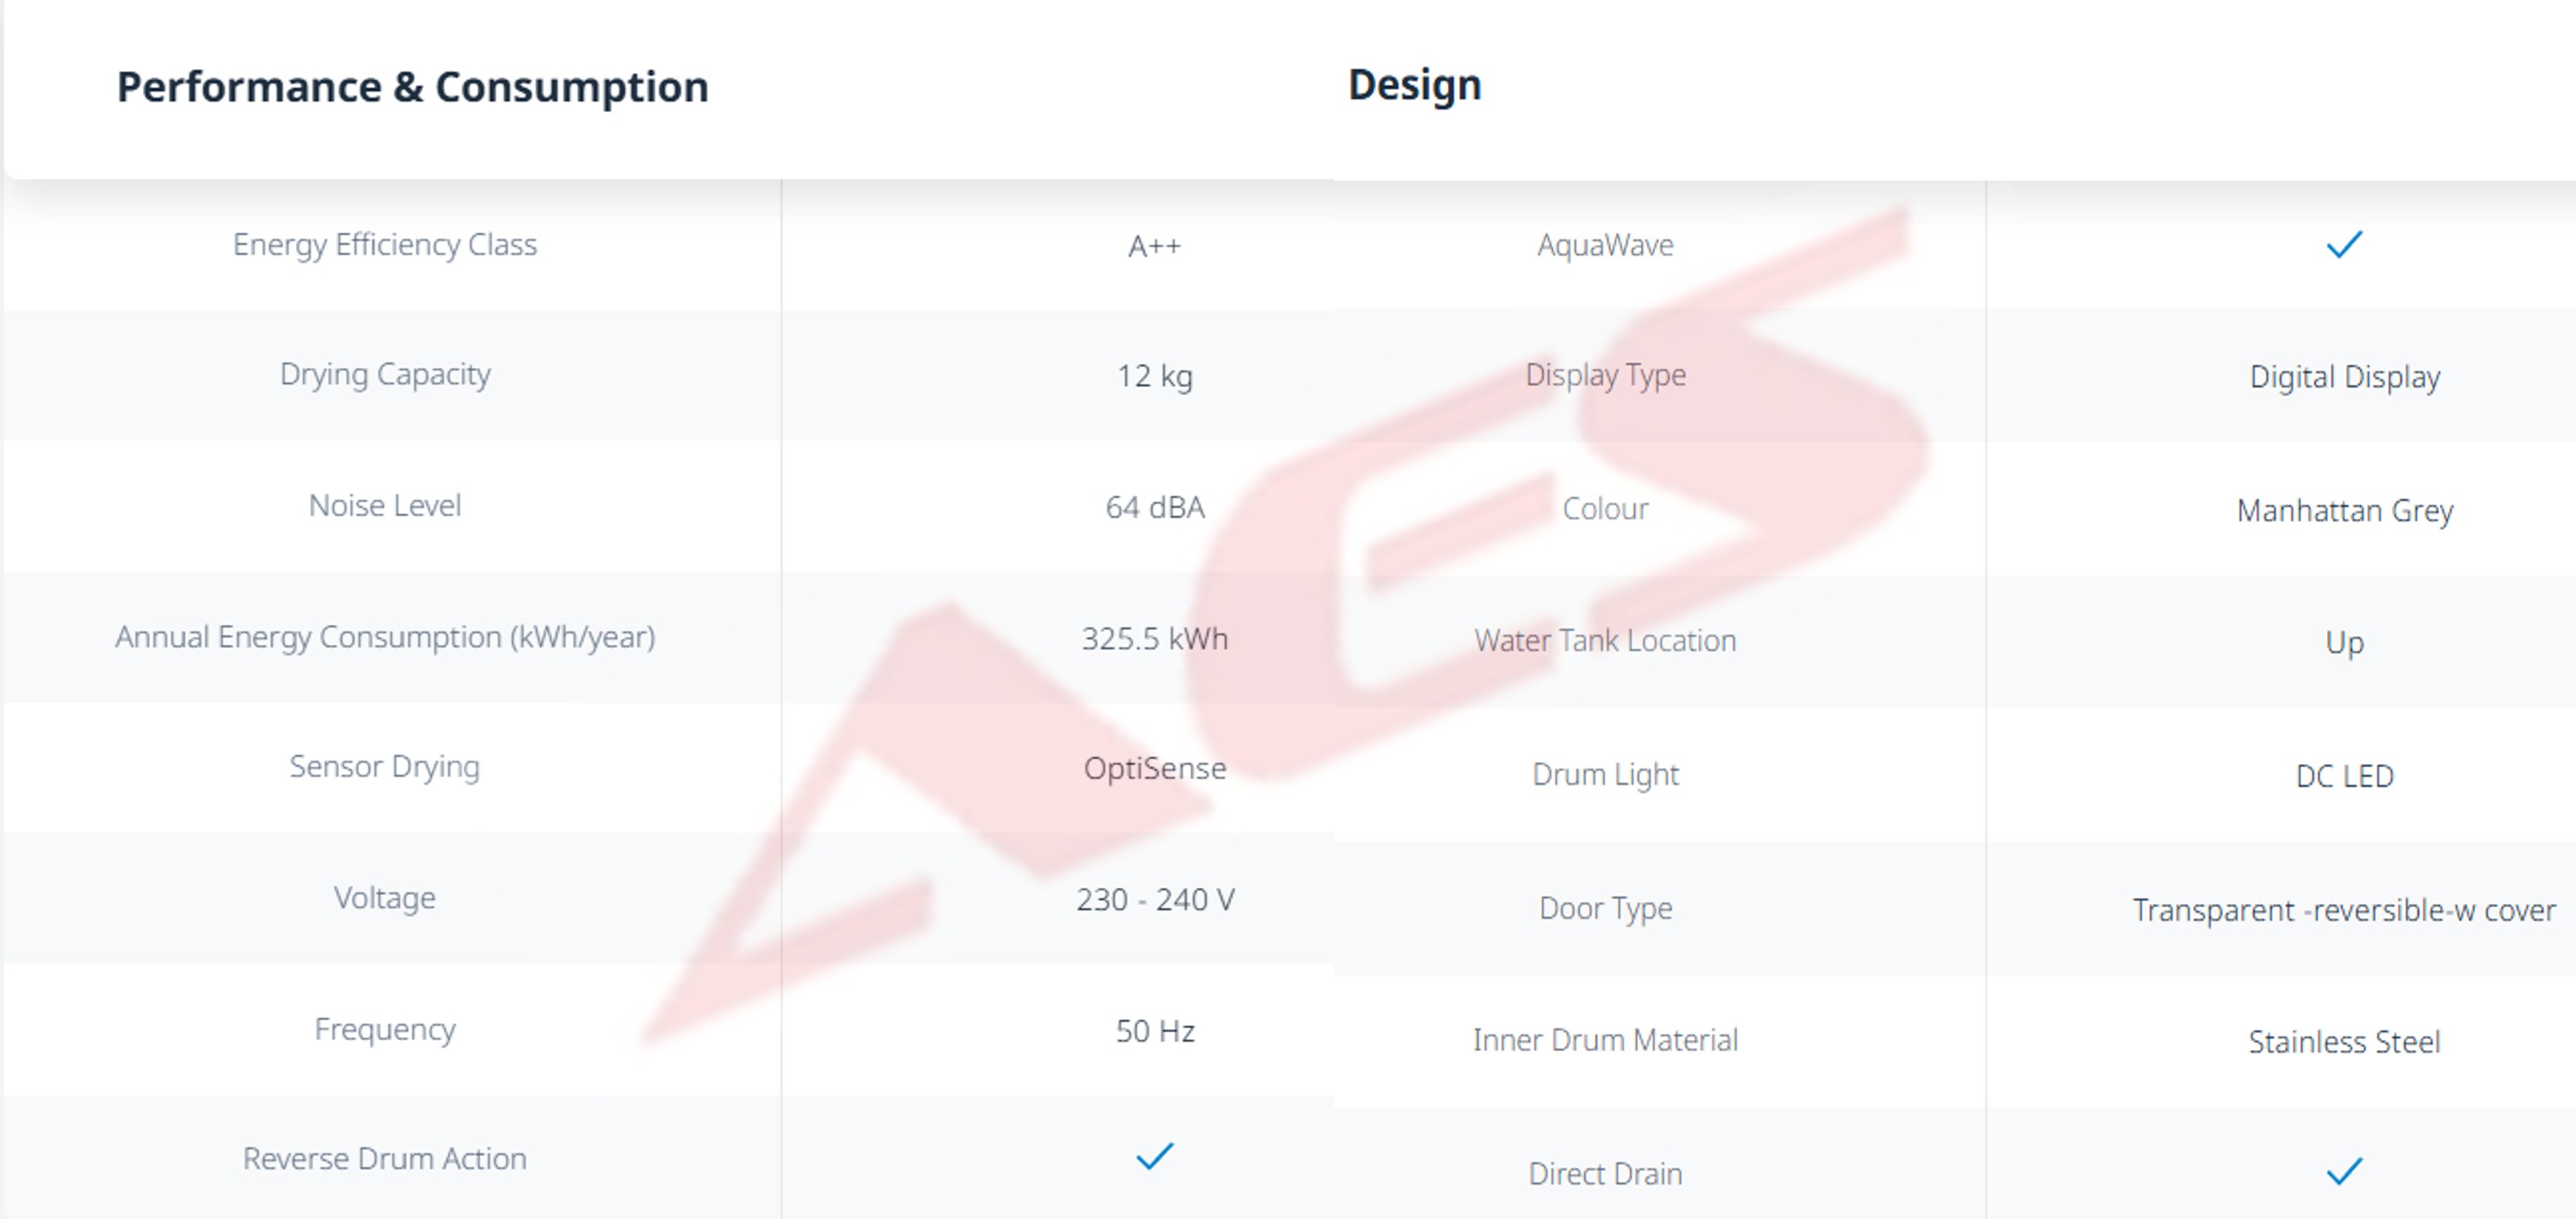Select the Performance & Consumption heading
This screenshot has height=1219, width=2576.
412,87
